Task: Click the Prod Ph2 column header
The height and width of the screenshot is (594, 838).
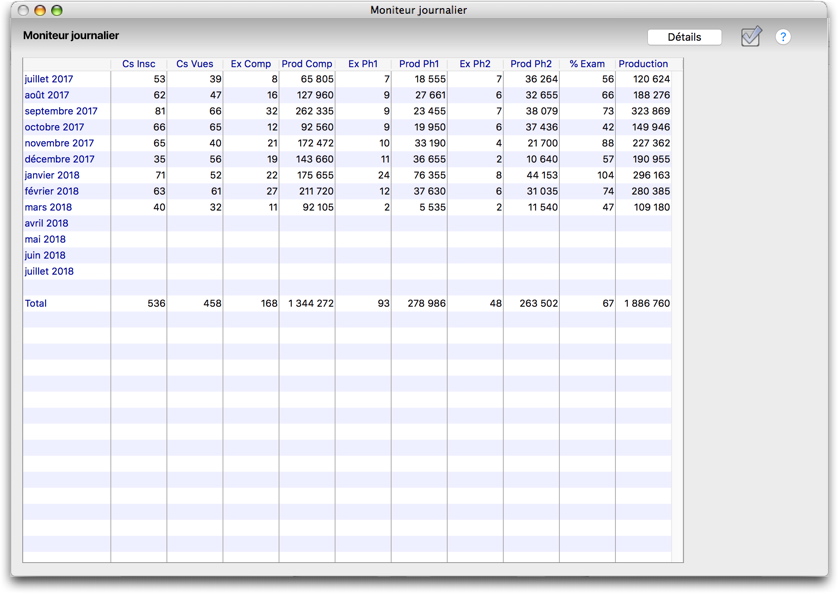Action: point(531,64)
